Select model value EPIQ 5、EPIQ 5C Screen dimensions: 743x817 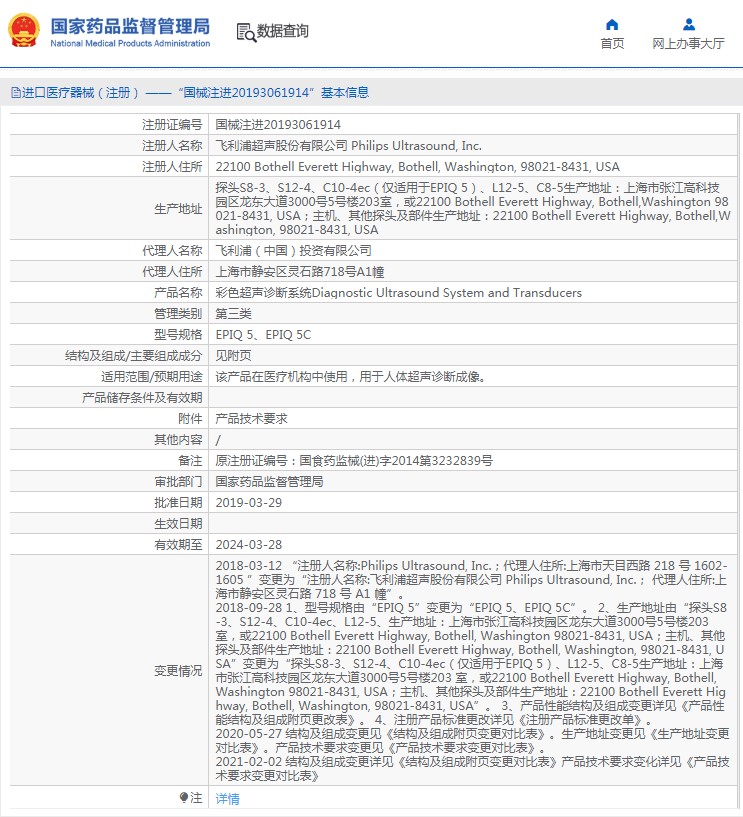point(263,335)
